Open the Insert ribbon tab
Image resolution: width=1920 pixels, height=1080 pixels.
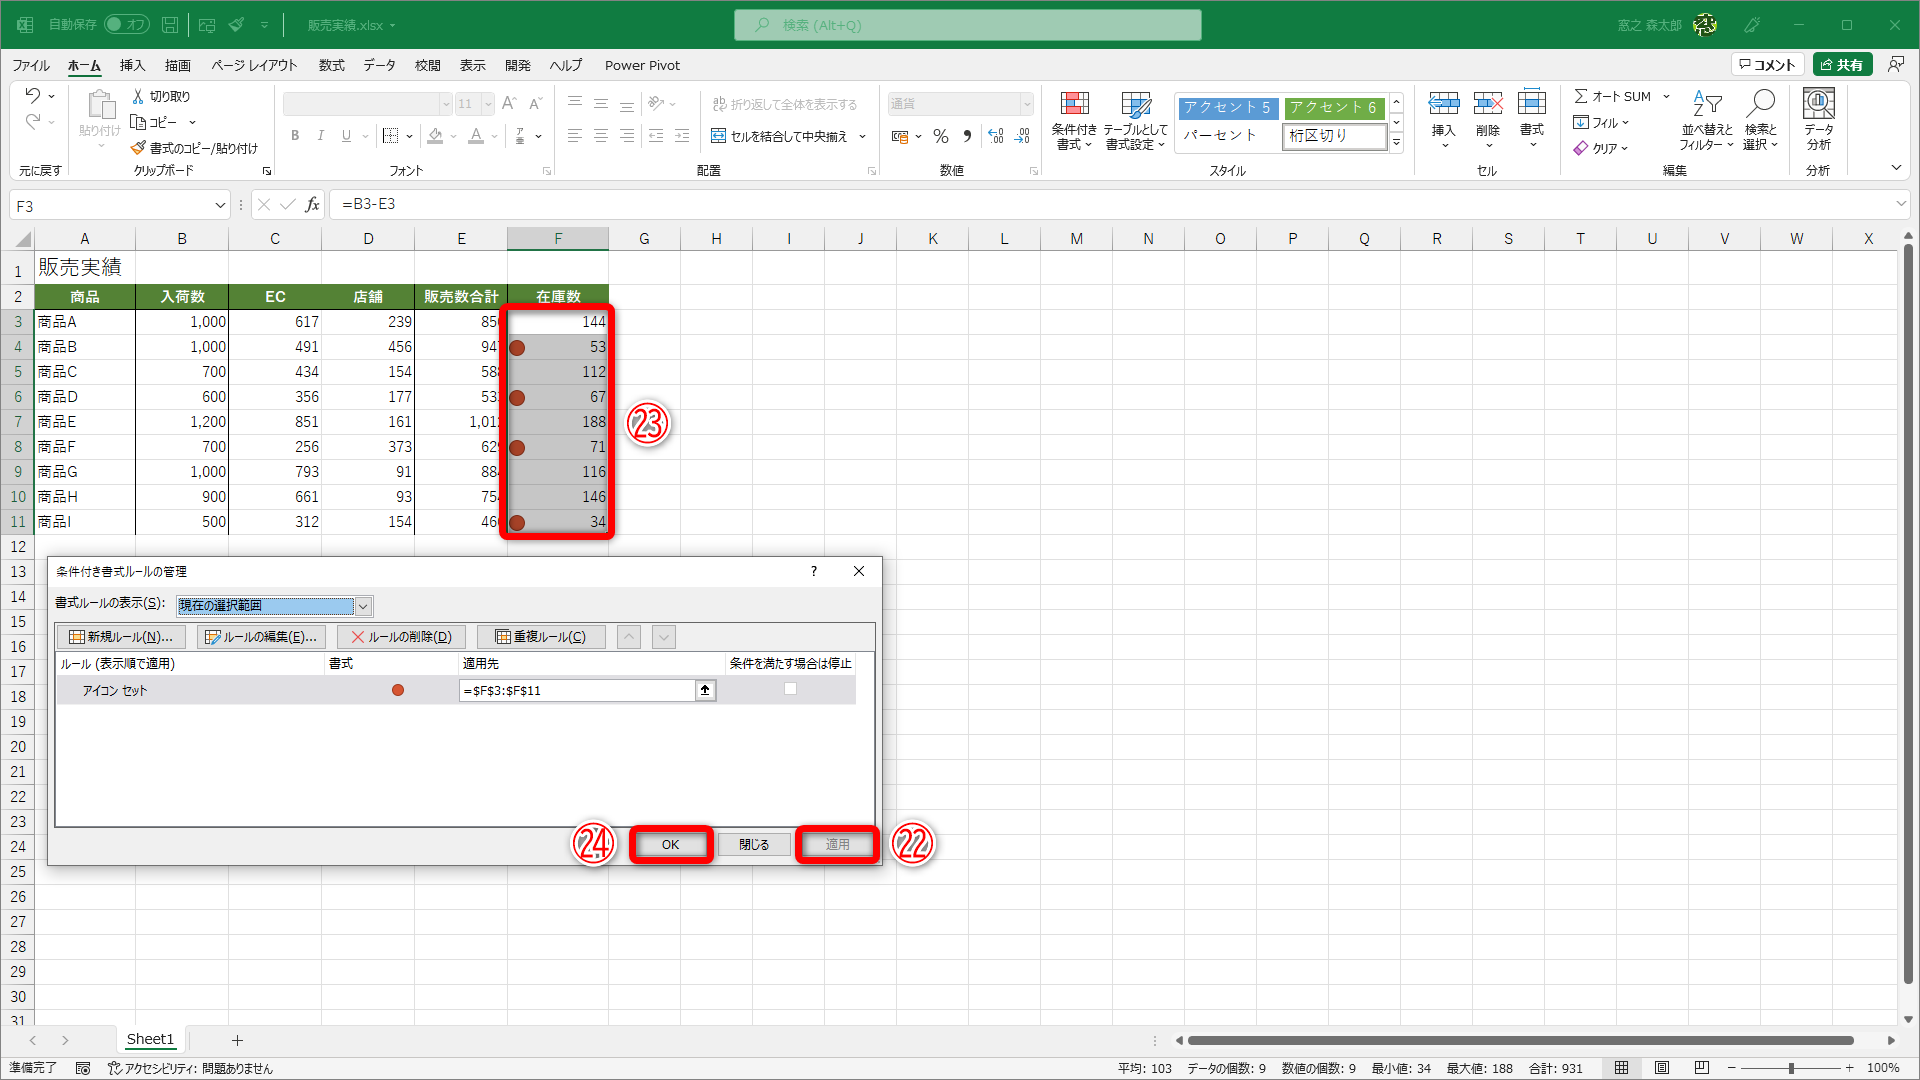click(132, 65)
